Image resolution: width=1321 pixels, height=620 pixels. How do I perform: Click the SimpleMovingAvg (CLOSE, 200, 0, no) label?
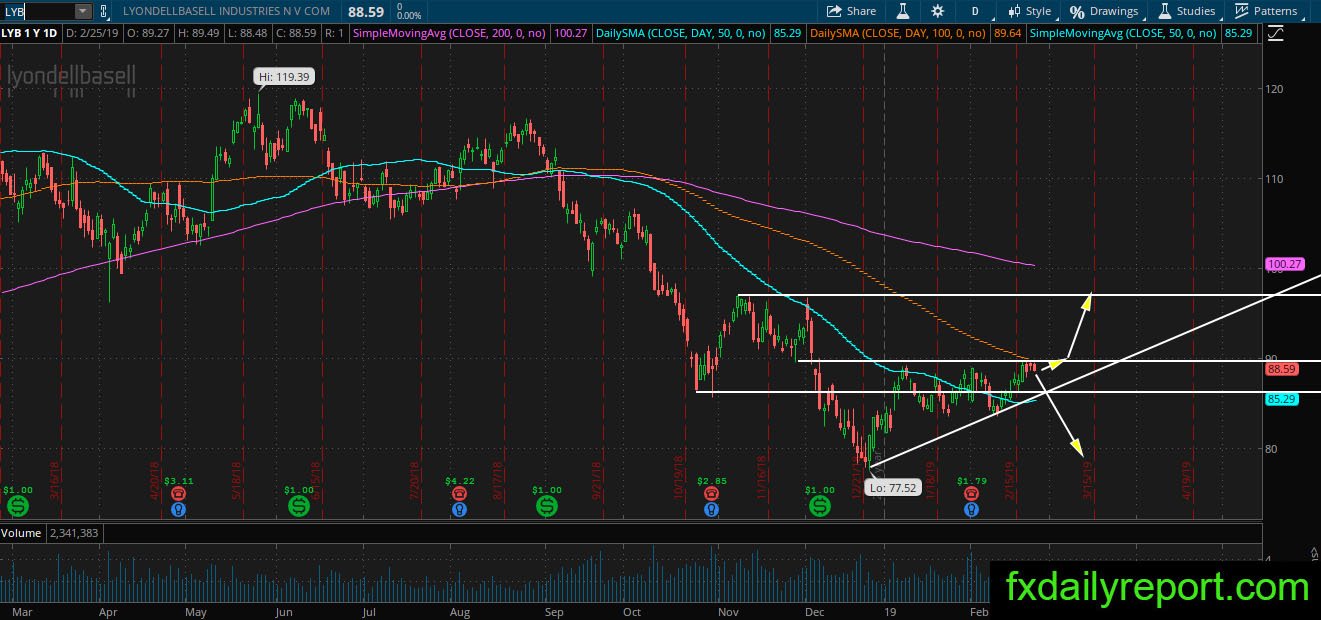click(450, 33)
